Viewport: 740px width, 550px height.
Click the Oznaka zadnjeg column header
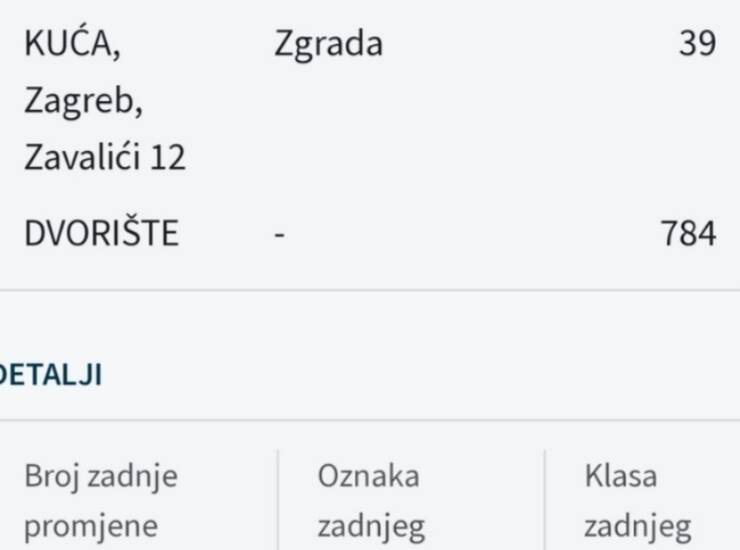371,500
